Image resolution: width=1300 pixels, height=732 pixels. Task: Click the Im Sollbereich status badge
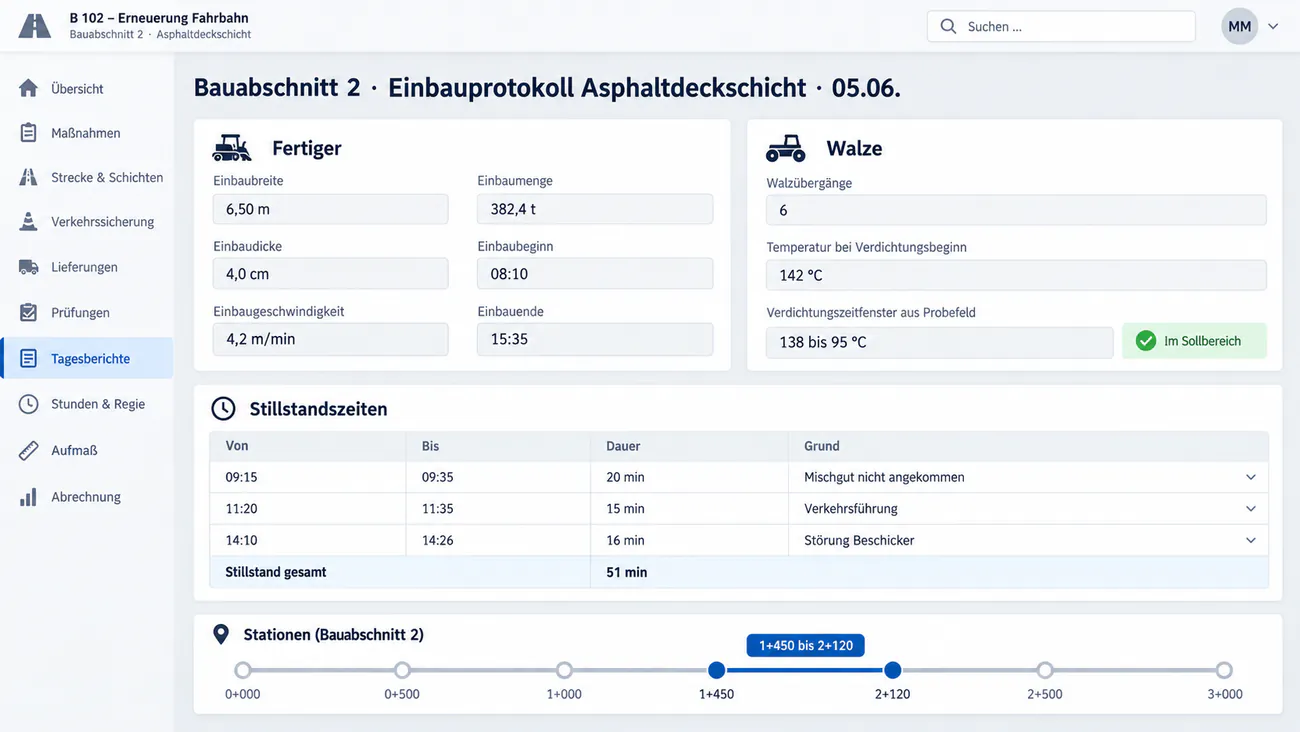[1194, 341]
